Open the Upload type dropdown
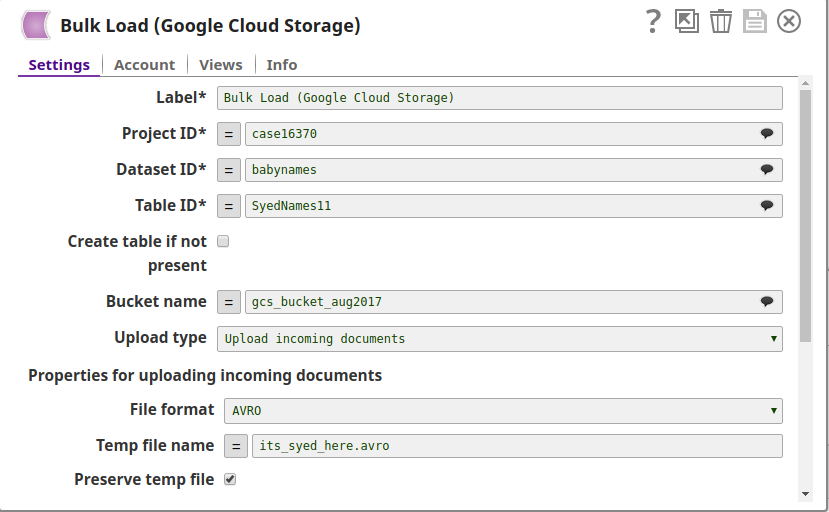 click(500, 339)
